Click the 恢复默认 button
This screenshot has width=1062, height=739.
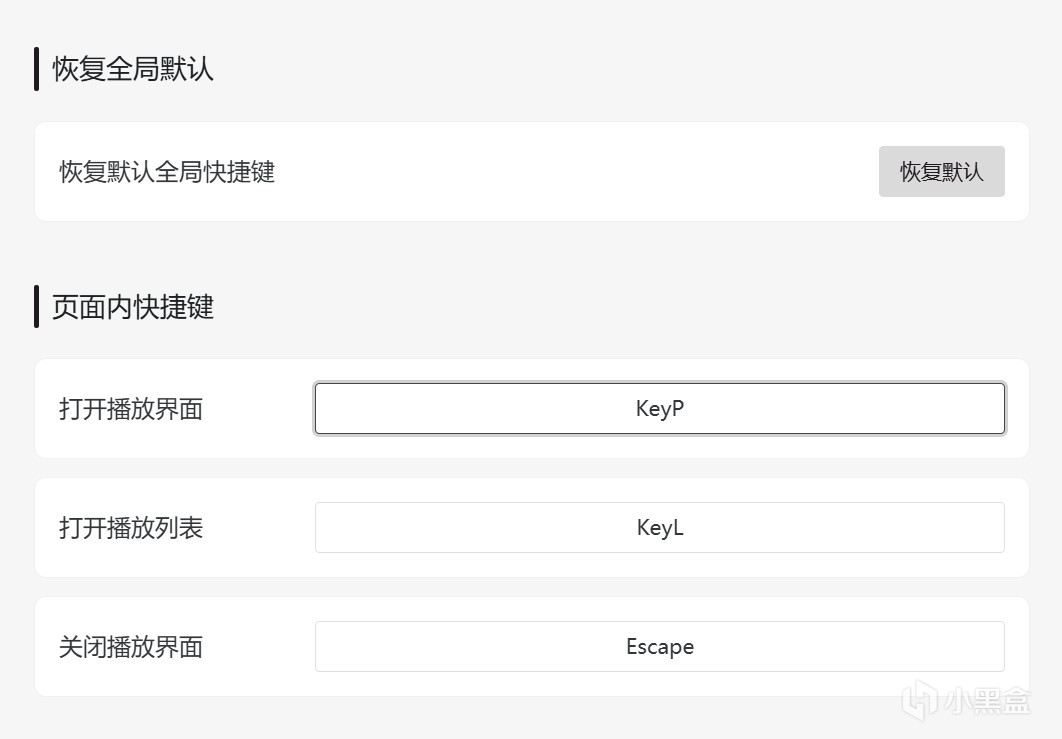tap(941, 172)
